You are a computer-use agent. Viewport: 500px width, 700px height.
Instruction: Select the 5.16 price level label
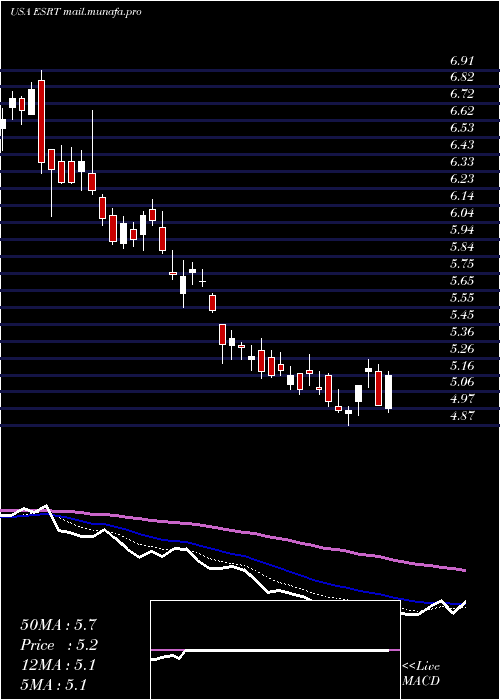pos(462,366)
